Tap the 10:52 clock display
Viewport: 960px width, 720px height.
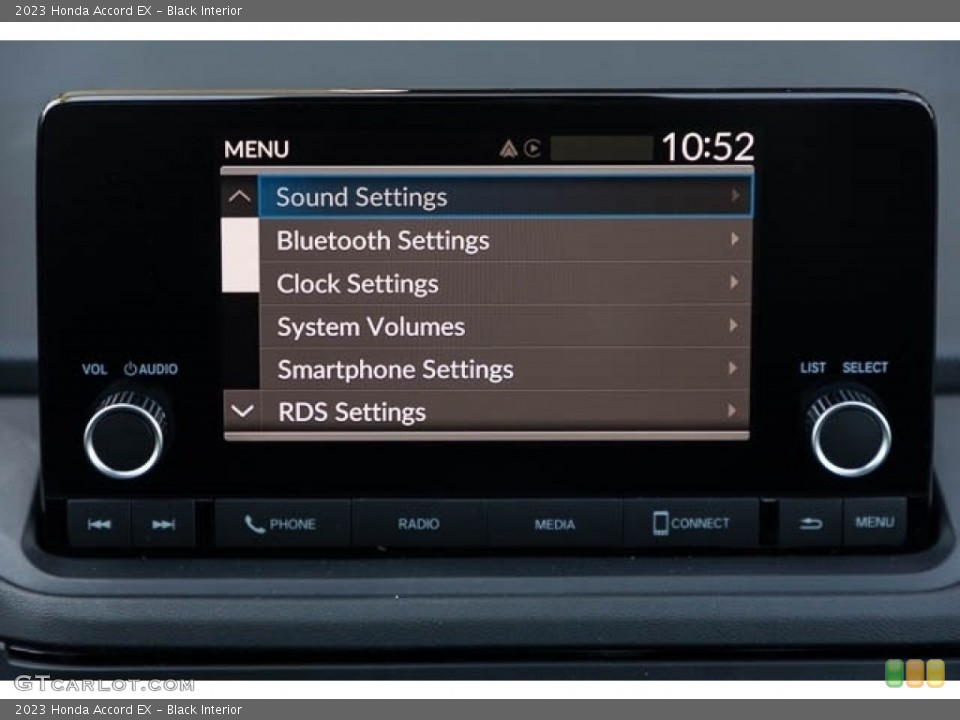(x=708, y=147)
